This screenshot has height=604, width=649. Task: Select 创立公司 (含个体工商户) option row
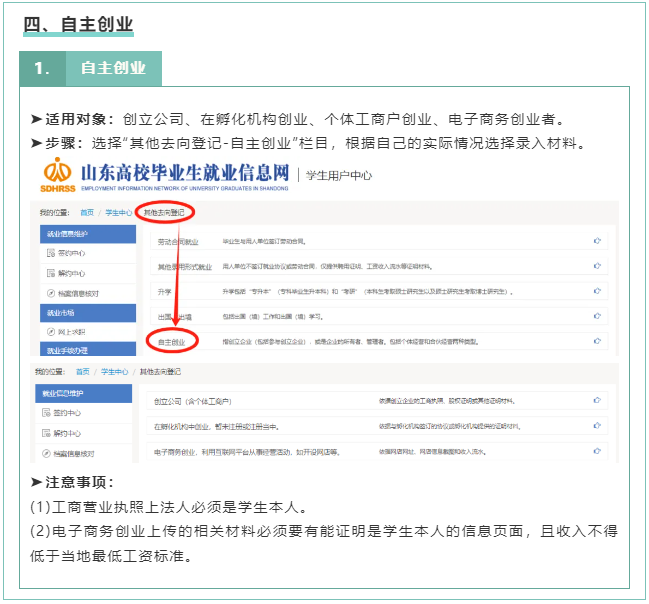click(198, 400)
